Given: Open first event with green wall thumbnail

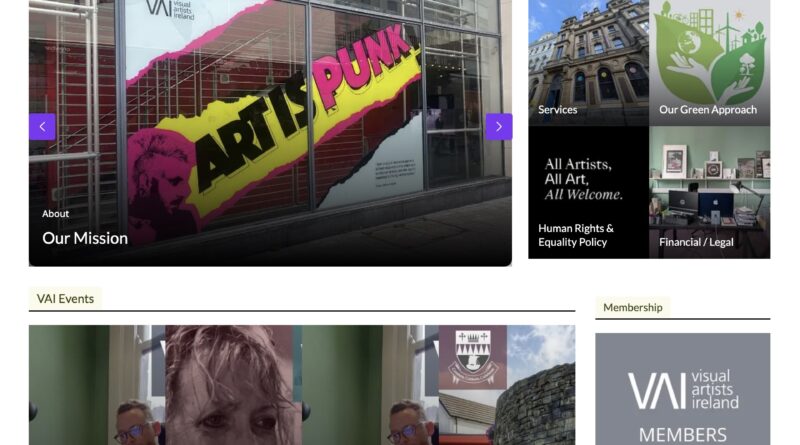Looking at the screenshot, I should pos(97,385).
